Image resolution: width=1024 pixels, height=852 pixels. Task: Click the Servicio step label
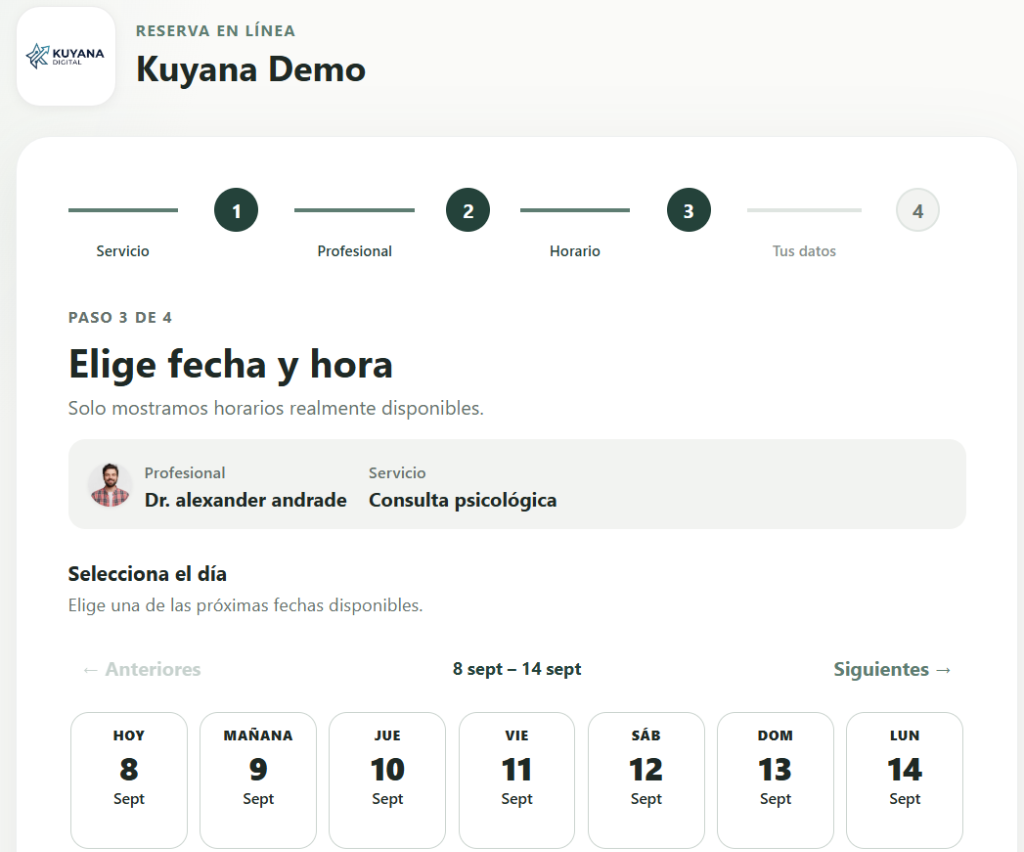click(123, 251)
